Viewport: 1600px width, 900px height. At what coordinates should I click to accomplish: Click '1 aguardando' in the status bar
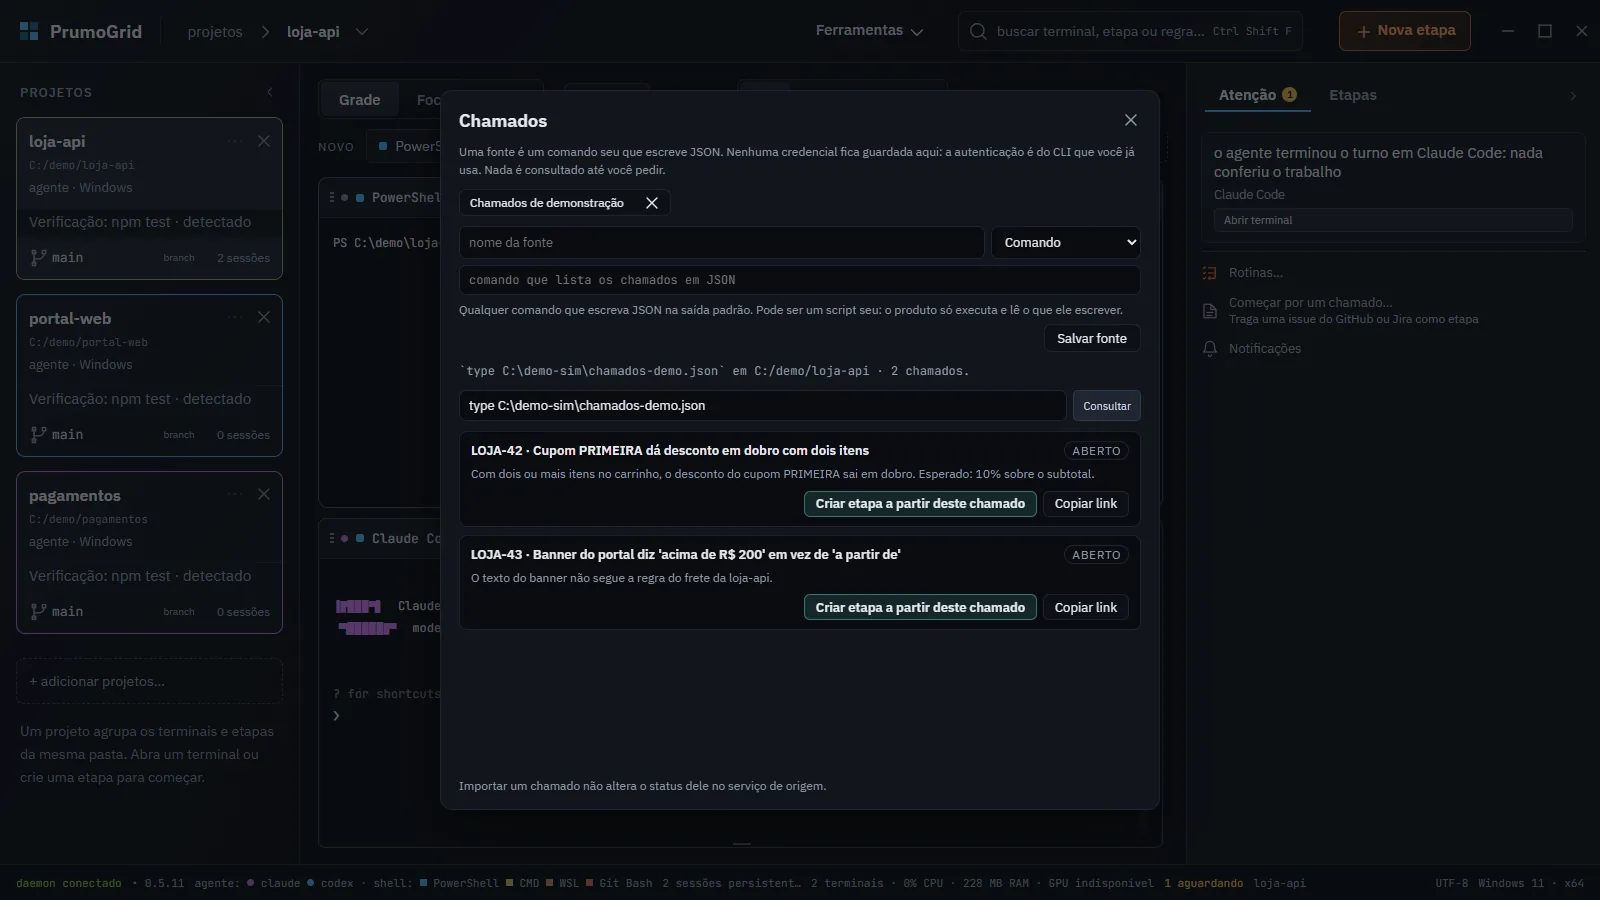pos(1203,884)
